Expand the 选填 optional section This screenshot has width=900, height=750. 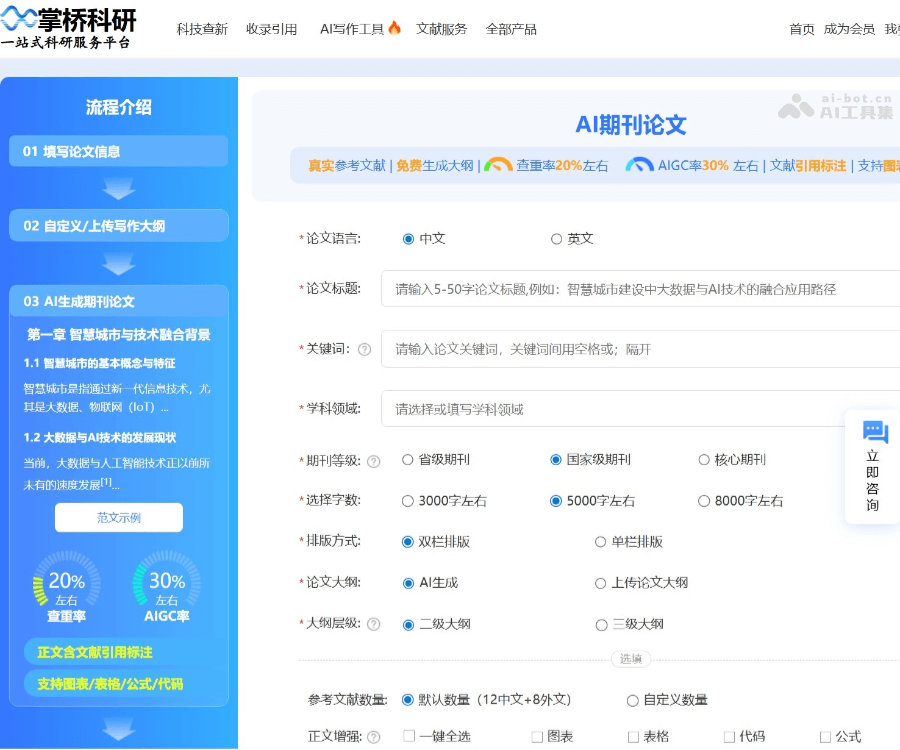pyautogui.click(x=630, y=659)
